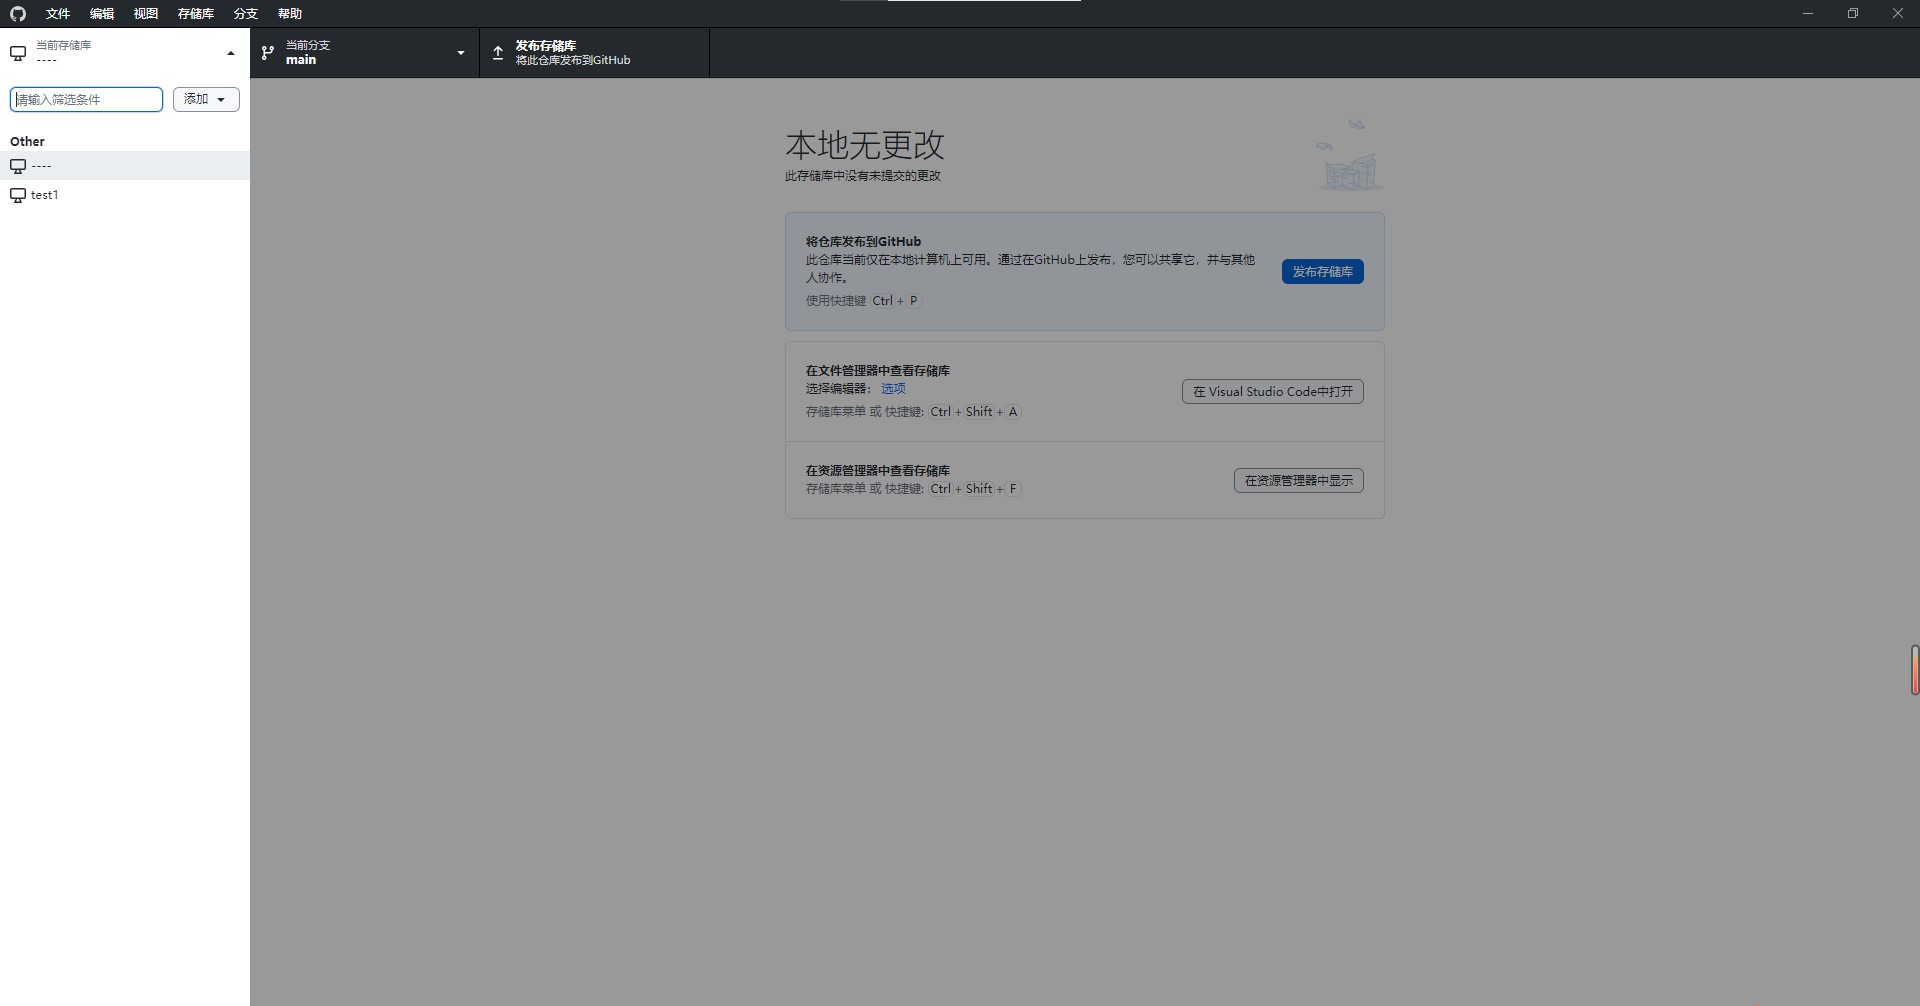Select the test1 repository in list
The height and width of the screenshot is (1006, 1920).
[x=45, y=196]
